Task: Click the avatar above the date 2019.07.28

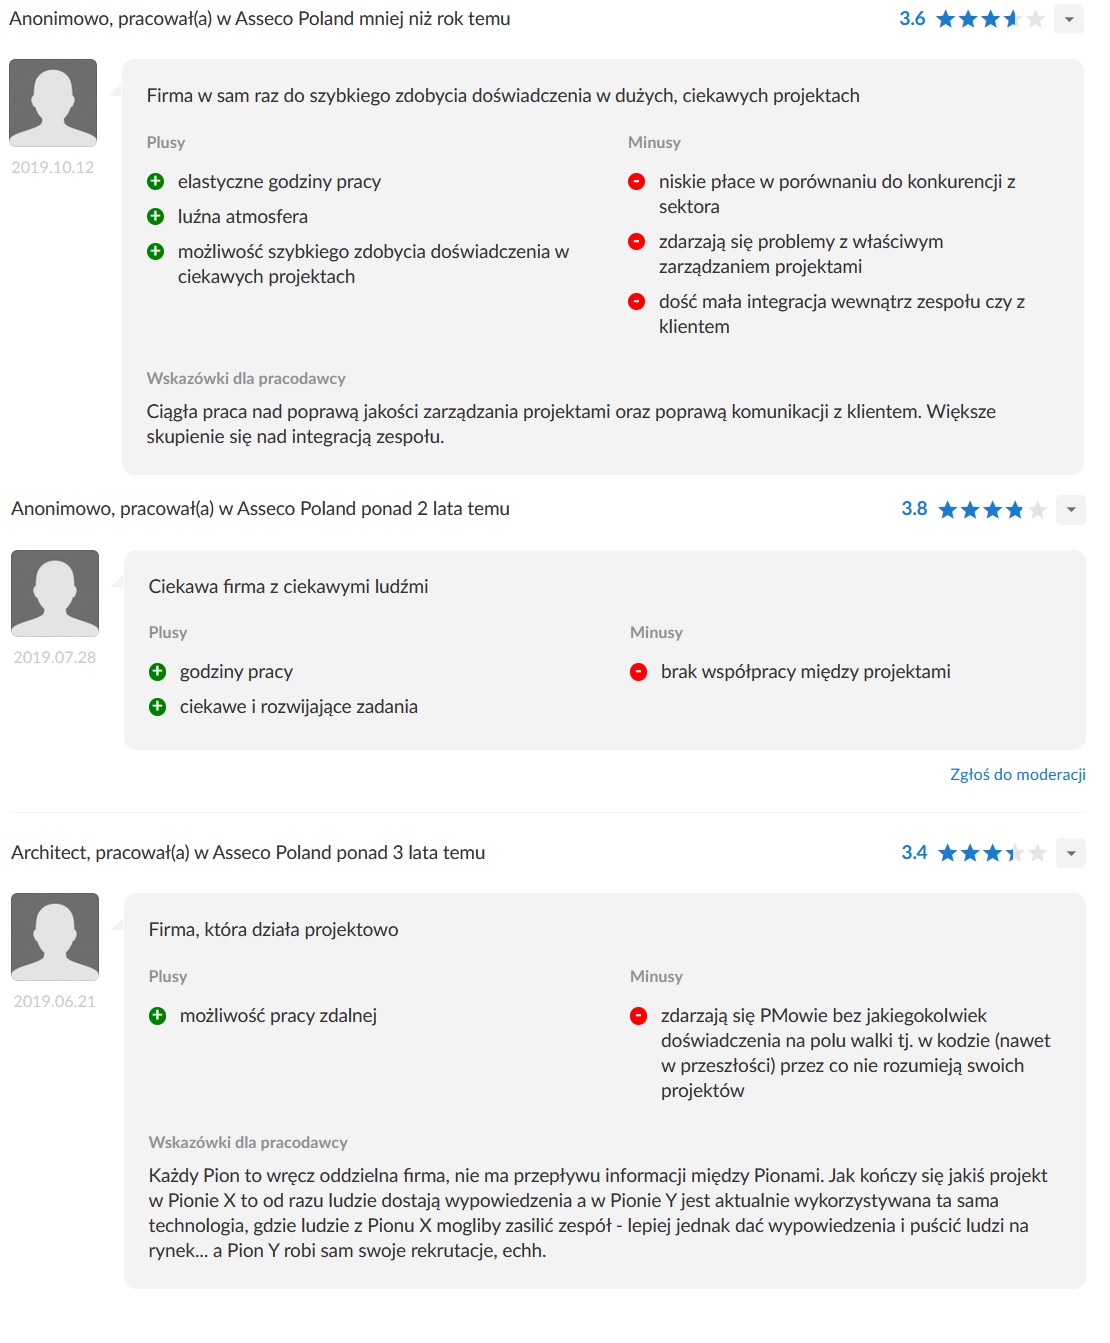Action: 55,593
